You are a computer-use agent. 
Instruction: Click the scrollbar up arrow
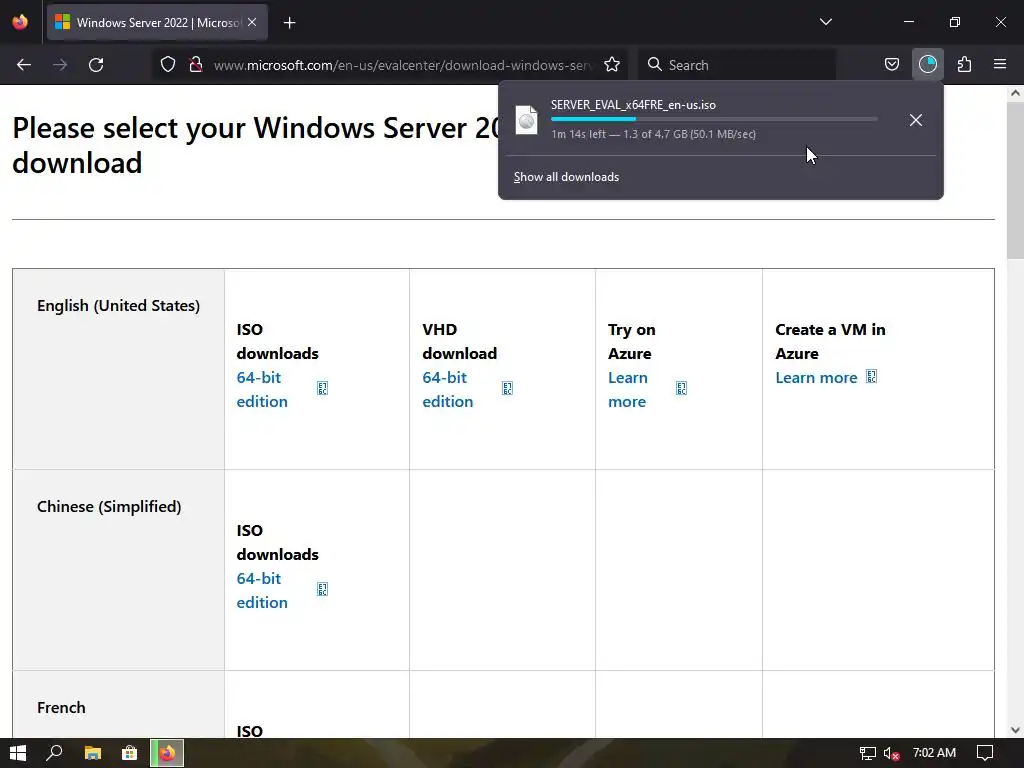coord(1015,93)
